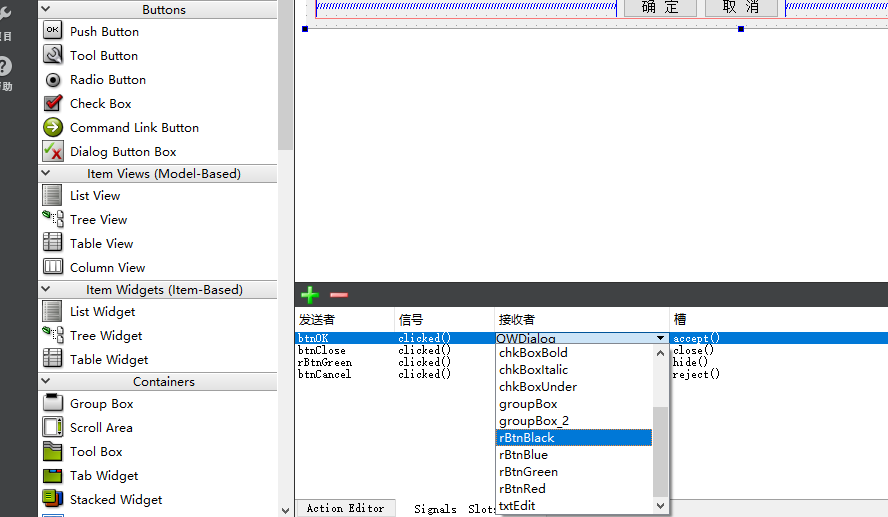Add a new signal/slot connection with green plus
The width and height of the screenshot is (888, 517).
[x=310, y=294]
